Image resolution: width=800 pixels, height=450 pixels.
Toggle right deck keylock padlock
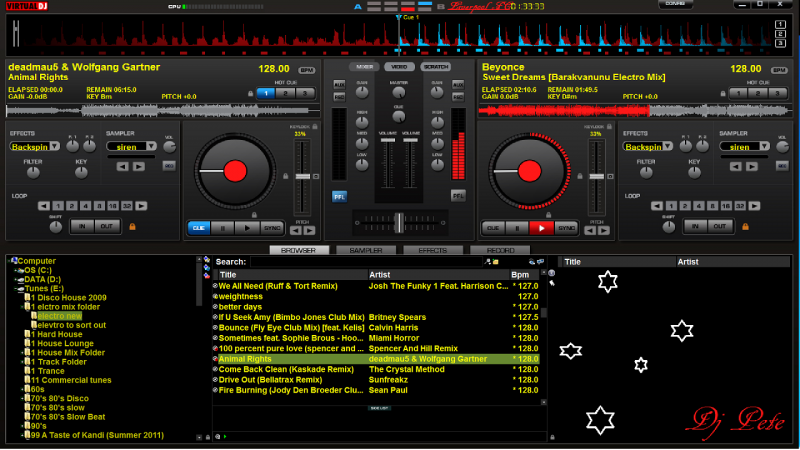(609, 127)
